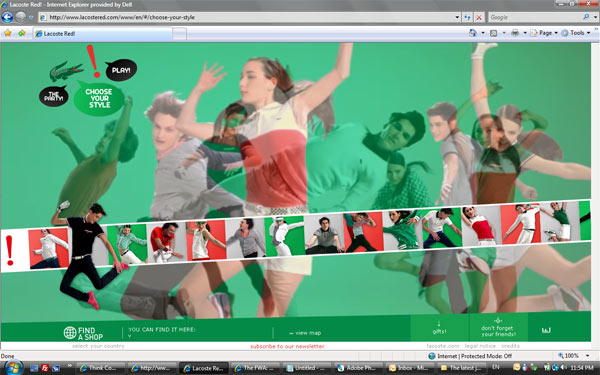The width and height of the screenshot is (600, 375).
Task: Click the PLAY! speech bubble
Action: tap(121, 70)
